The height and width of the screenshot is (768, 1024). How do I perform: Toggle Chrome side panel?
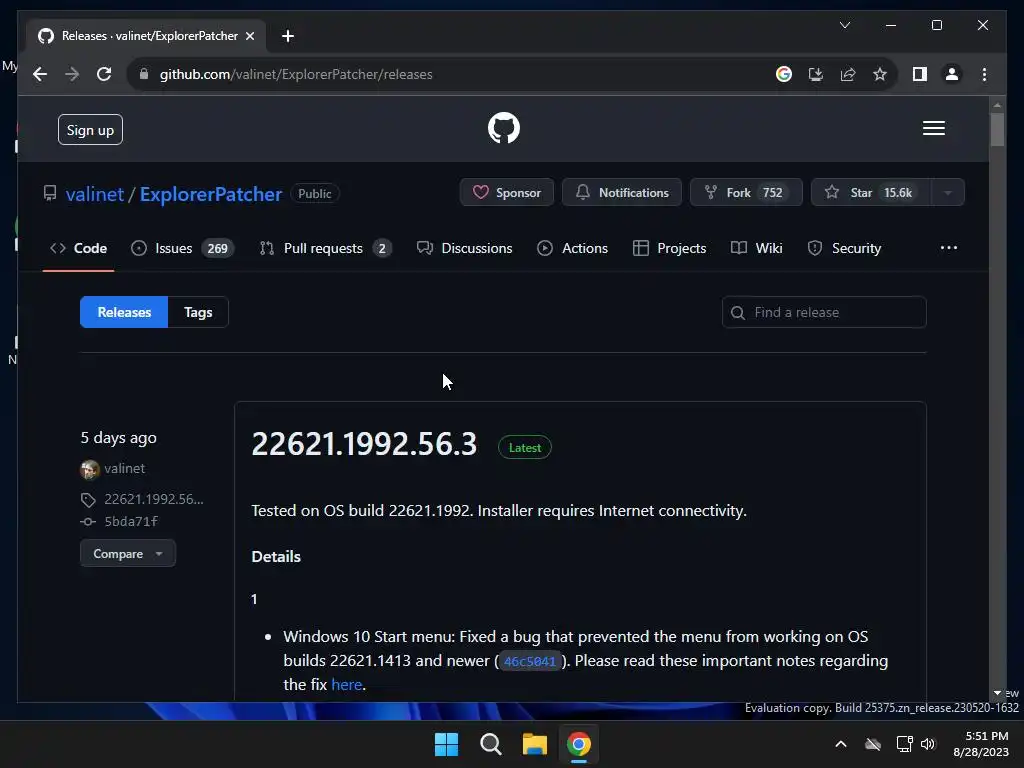920,74
